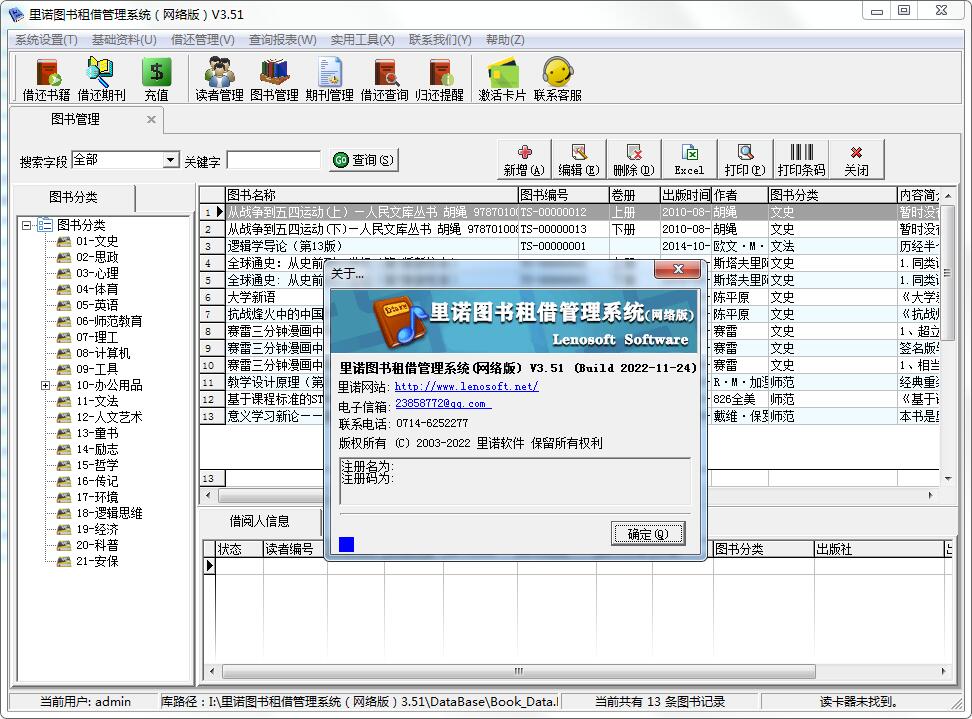Select the 19-经济 category
Screen dimensions: 972x719
pyautogui.click(x=97, y=529)
